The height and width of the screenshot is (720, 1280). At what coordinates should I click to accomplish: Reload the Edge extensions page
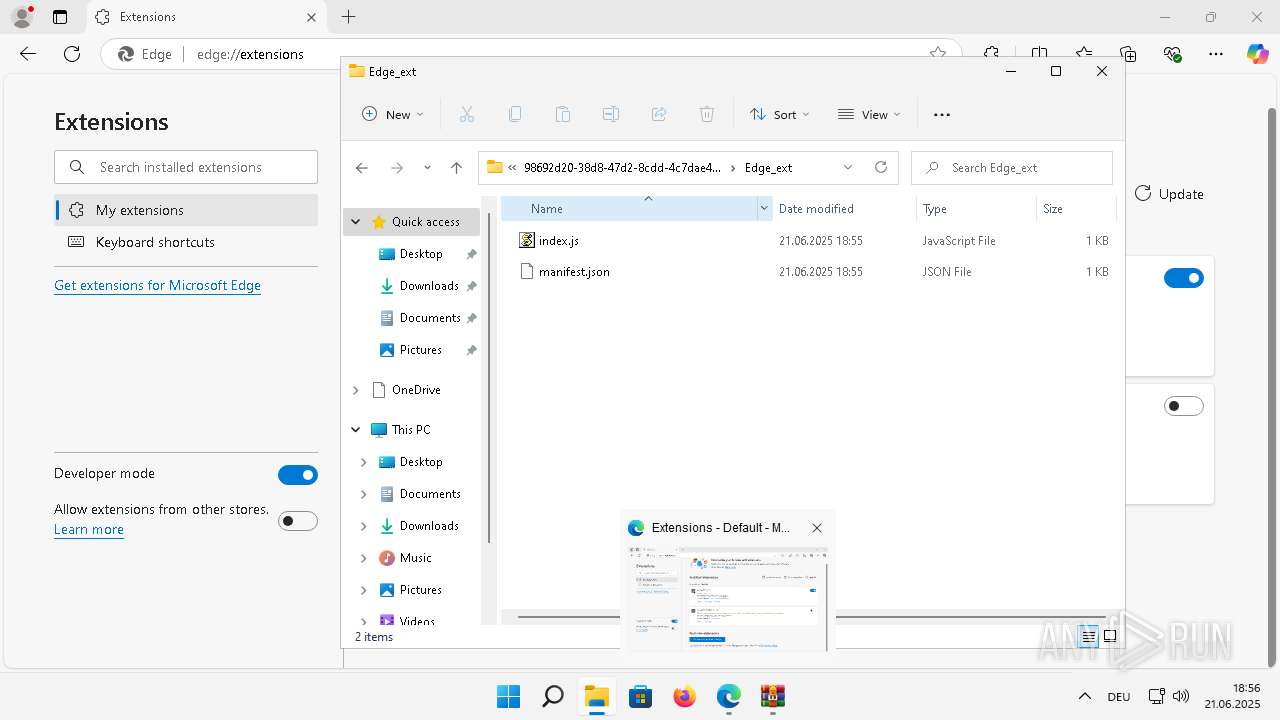(x=72, y=54)
